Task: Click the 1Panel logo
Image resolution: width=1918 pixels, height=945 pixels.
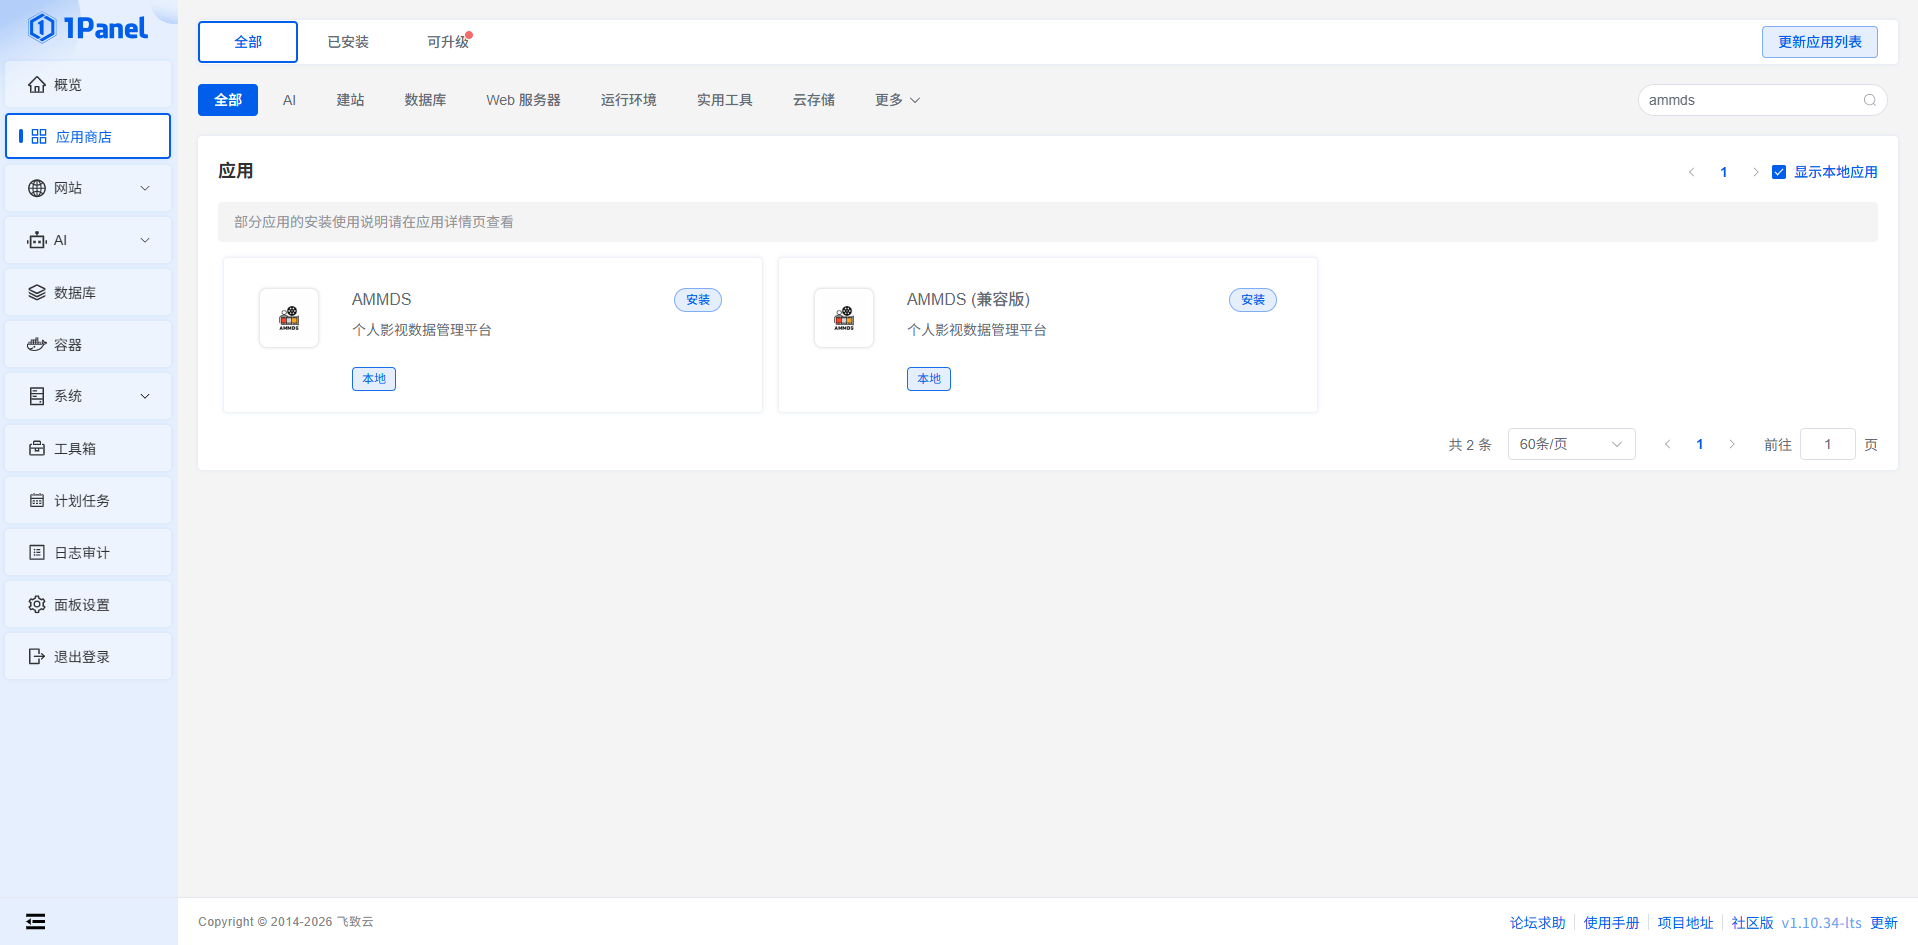Action: coord(88,28)
